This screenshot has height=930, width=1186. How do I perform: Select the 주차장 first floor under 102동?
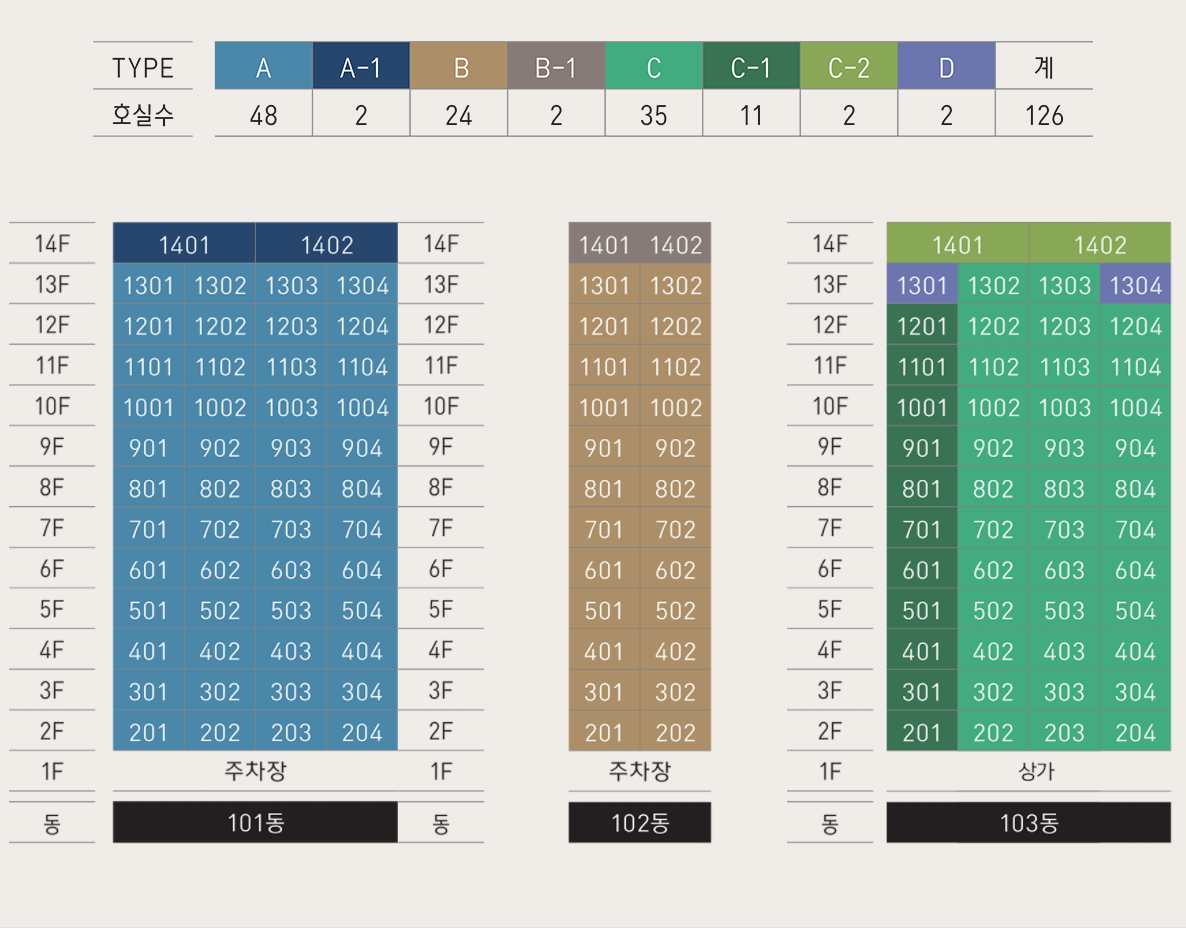[x=640, y=771]
